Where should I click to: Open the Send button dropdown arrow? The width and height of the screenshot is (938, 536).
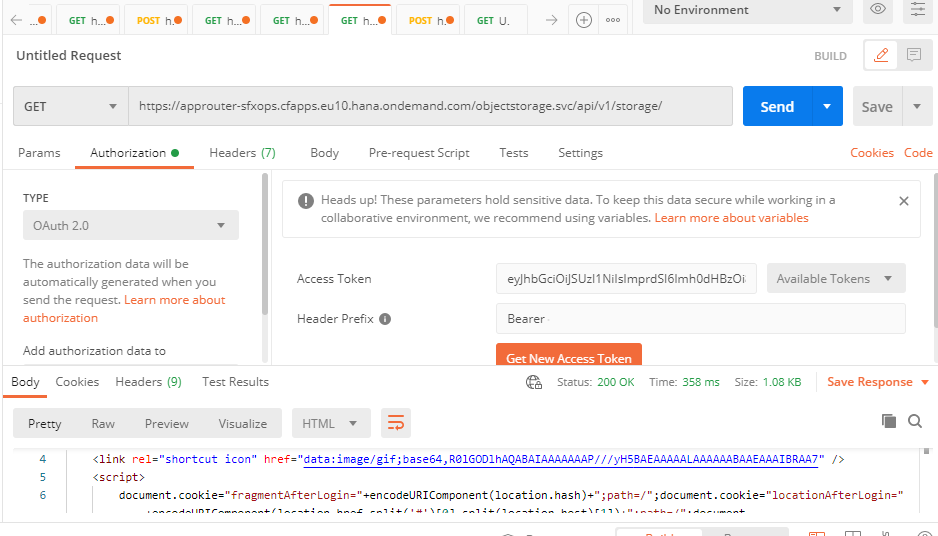point(827,106)
